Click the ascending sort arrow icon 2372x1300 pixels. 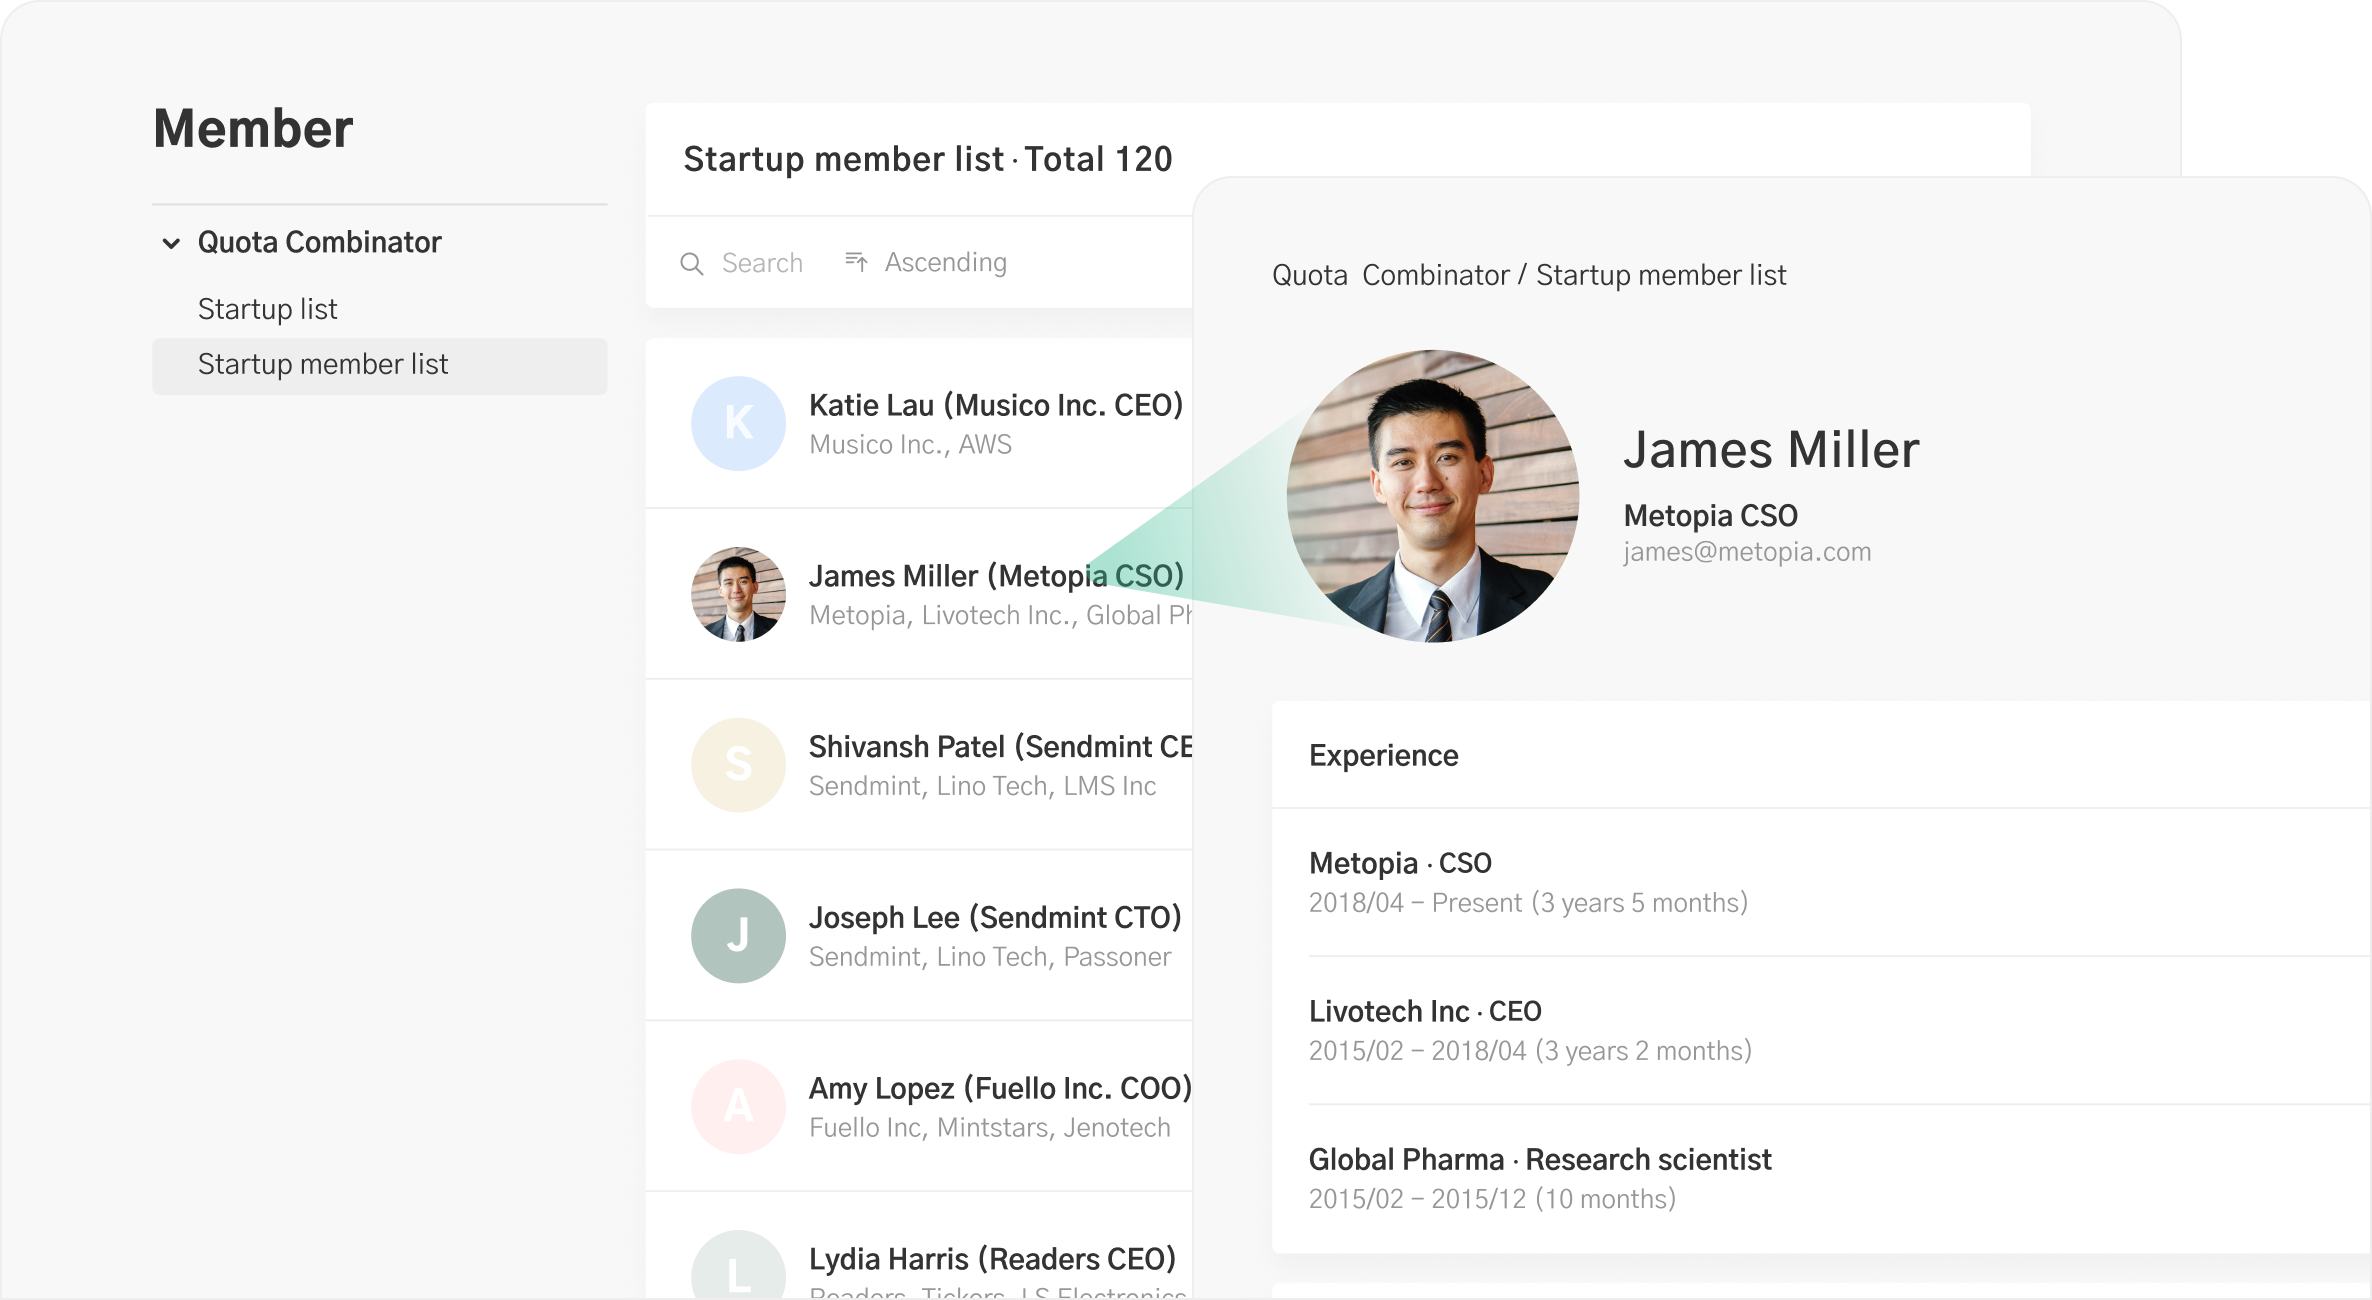(856, 262)
